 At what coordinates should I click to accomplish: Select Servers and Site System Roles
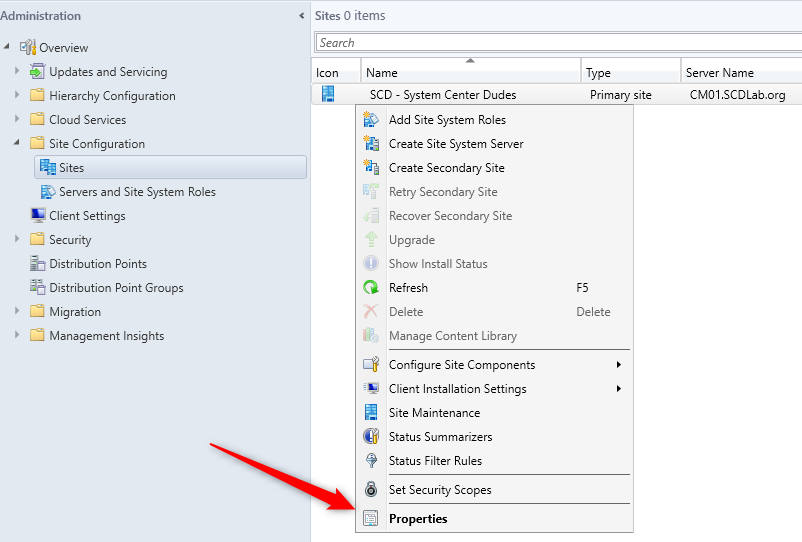point(137,192)
